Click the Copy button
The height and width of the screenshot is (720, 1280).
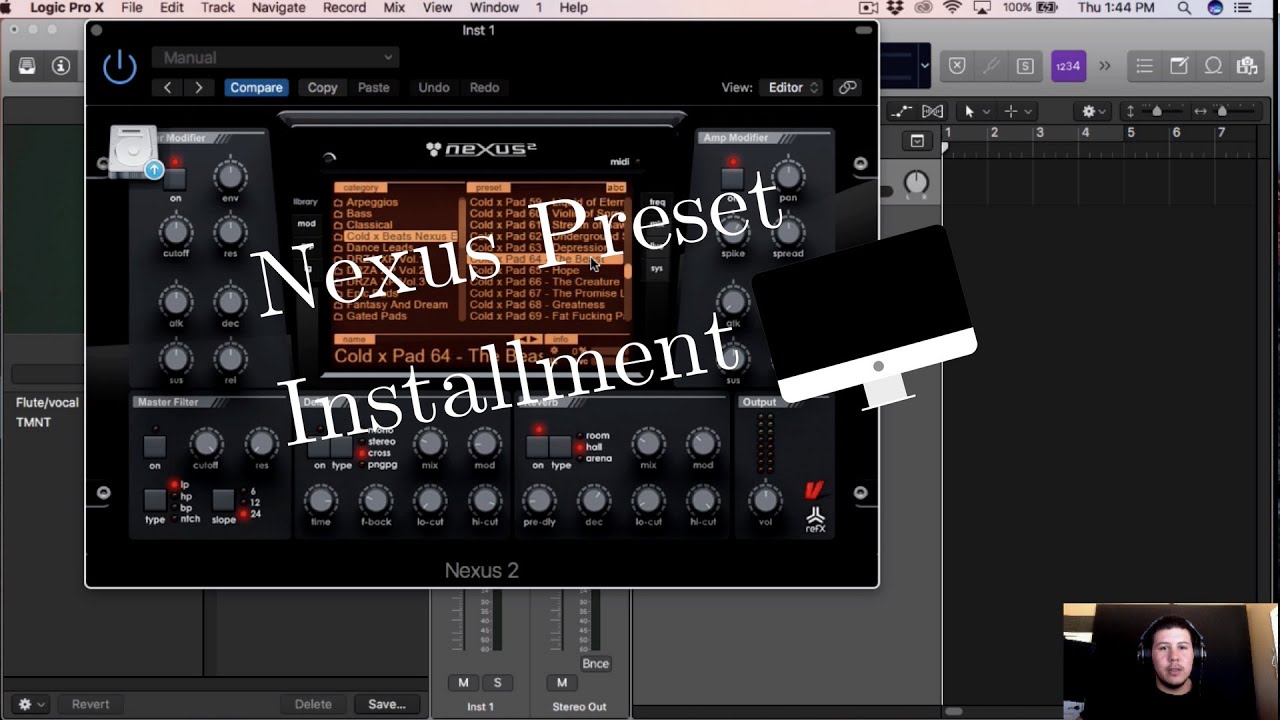coord(322,87)
